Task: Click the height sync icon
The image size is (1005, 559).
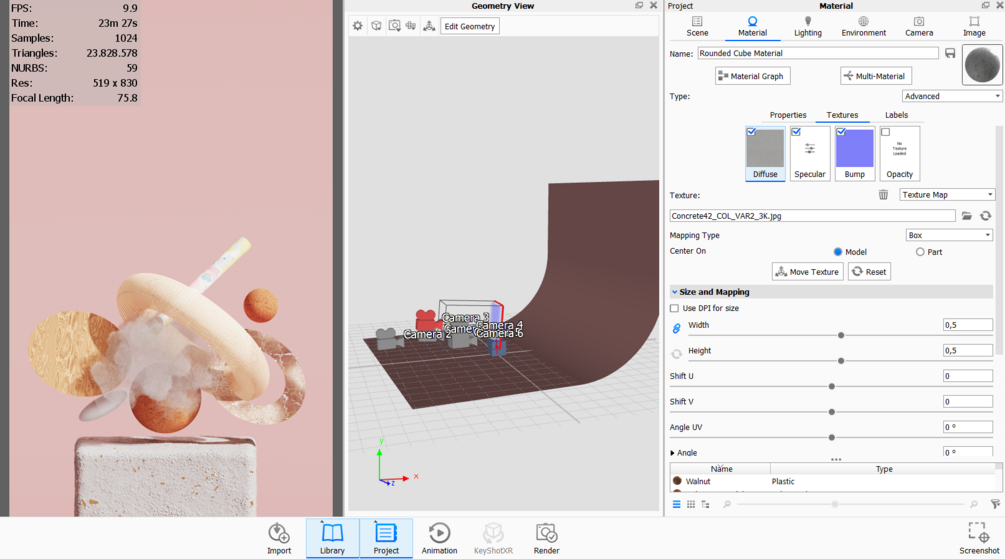Action: [676, 354]
